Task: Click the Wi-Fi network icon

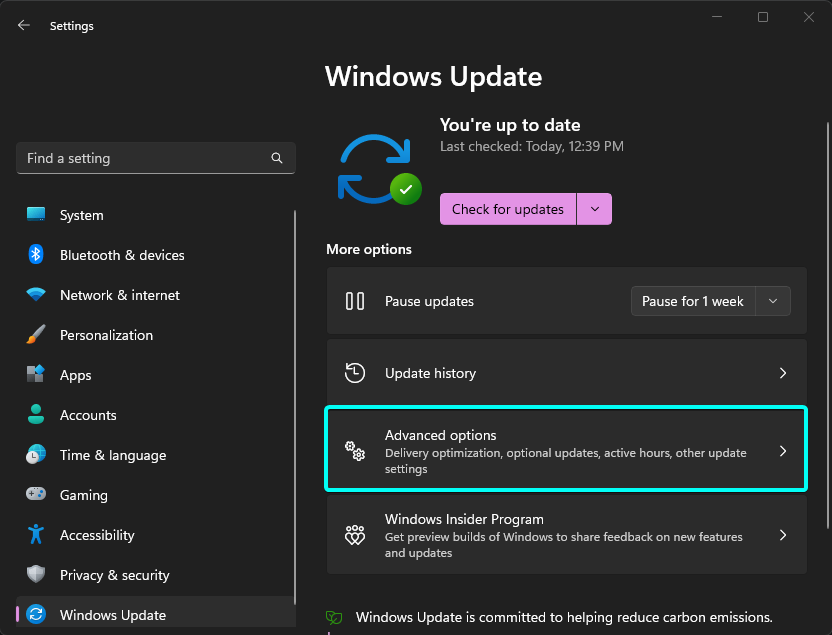Action: tap(36, 294)
